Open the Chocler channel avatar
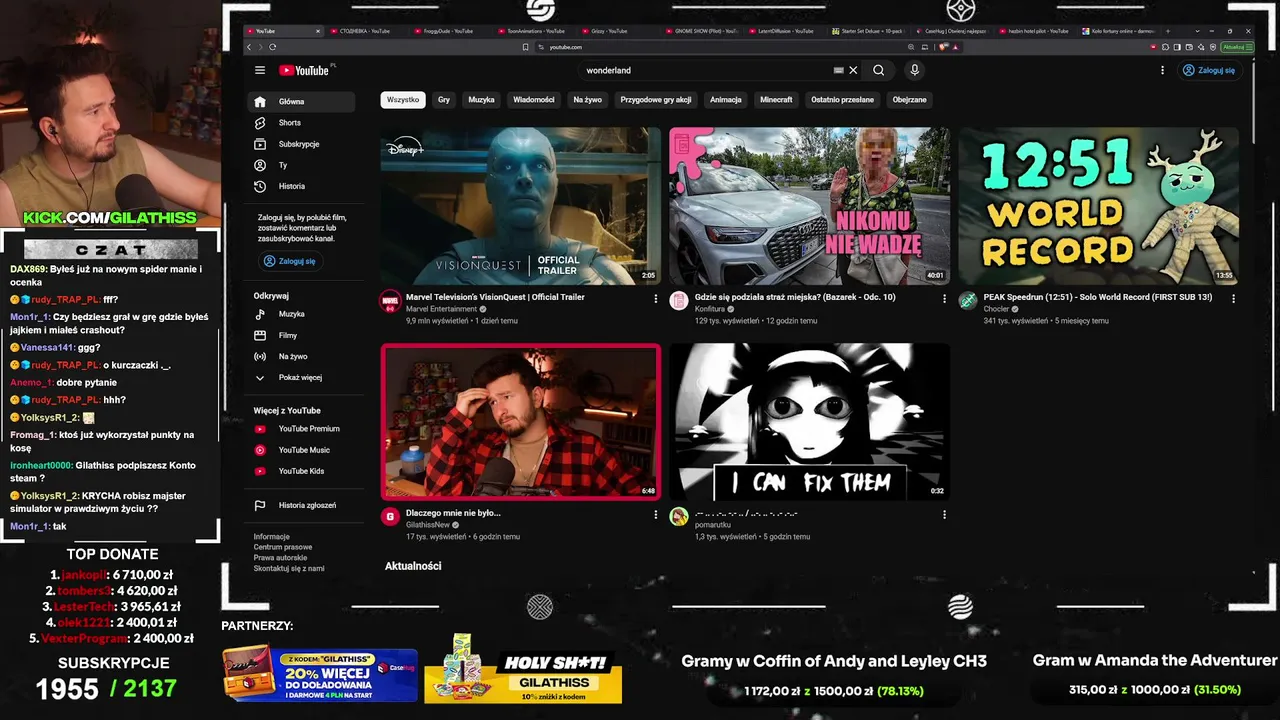 (x=968, y=301)
